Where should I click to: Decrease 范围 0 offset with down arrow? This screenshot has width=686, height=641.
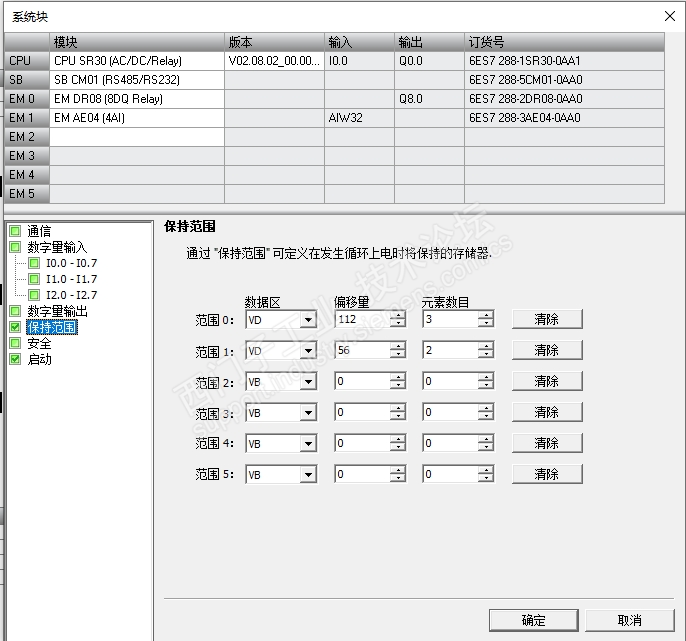pos(398,324)
